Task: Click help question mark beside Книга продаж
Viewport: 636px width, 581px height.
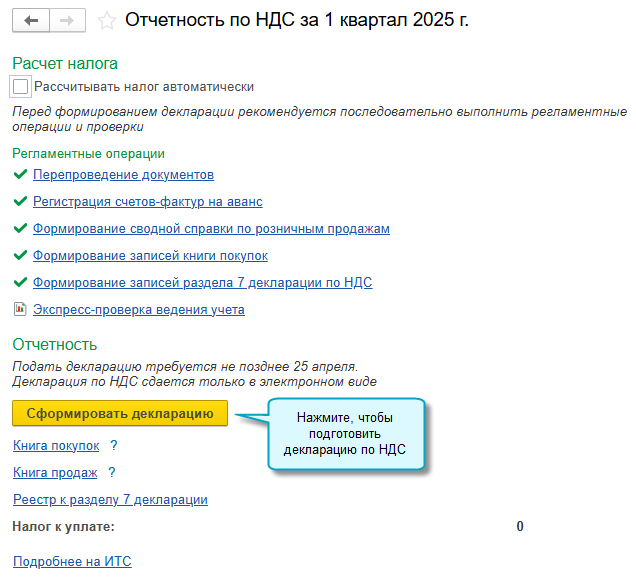Action: (x=112, y=472)
